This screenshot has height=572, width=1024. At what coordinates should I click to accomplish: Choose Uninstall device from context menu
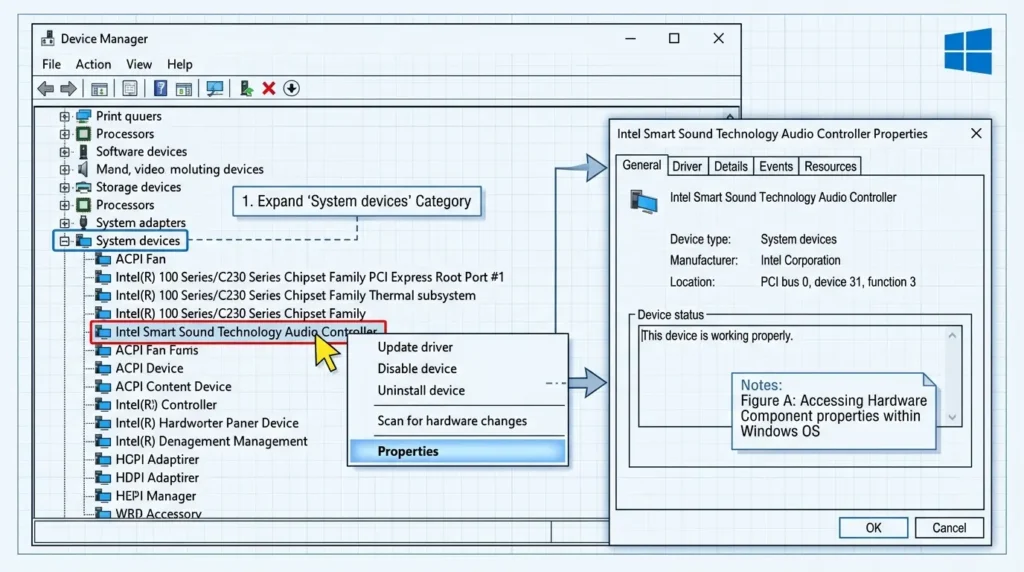[457, 390]
